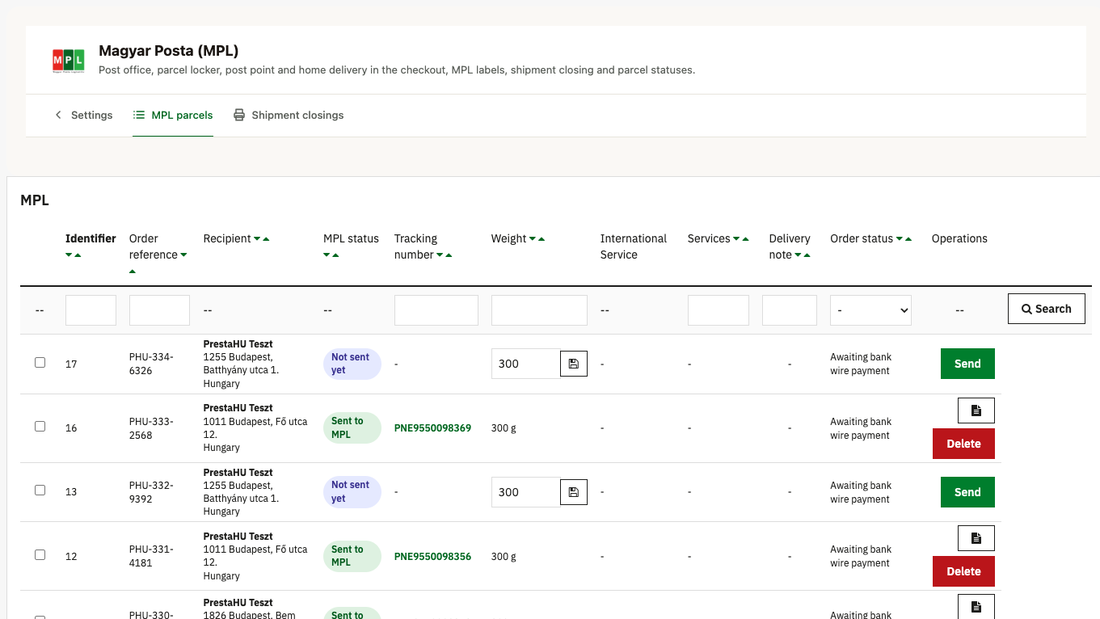Open tracking number PNE9550098356
The width and height of the screenshot is (1100, 619).
click(433, 557)
